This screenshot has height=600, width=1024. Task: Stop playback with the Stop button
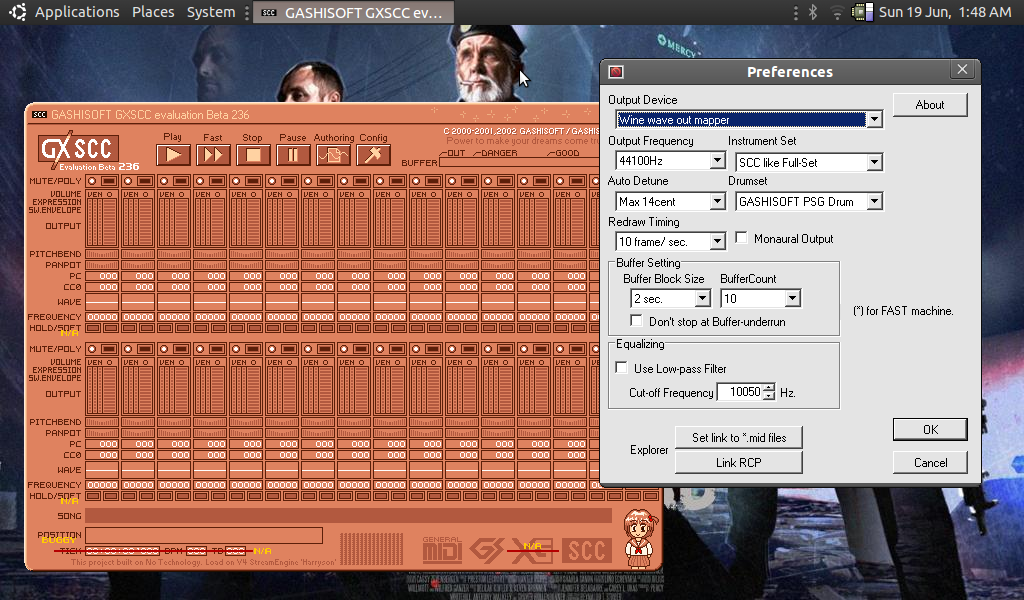253,154
